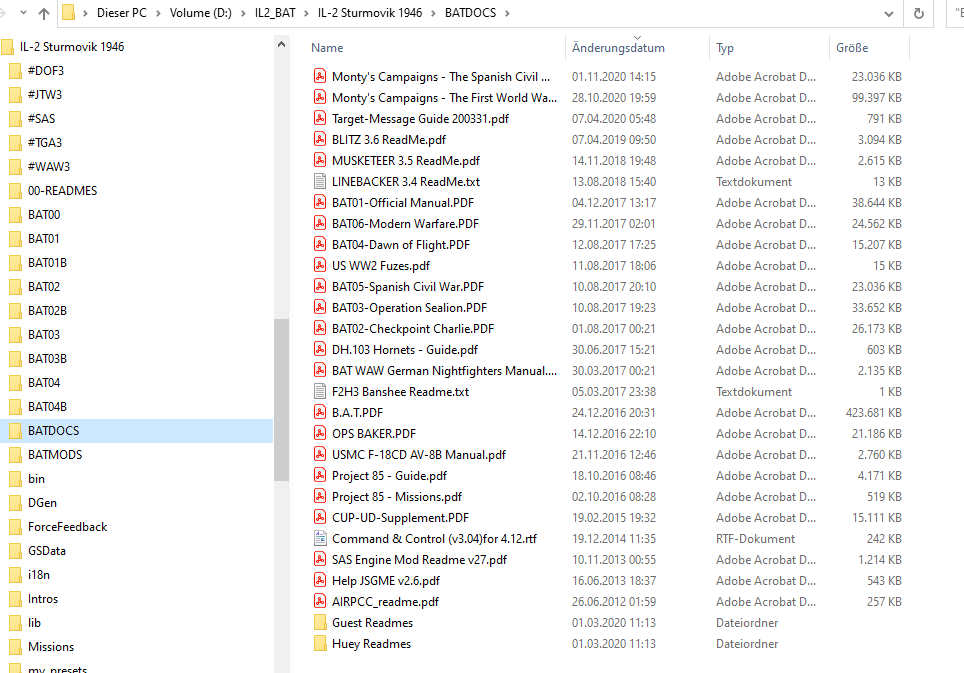Select BAT02-Checkpoint Charlie.PDF
The height and width of the screenshot is (673, 964).
coord(413,329)
